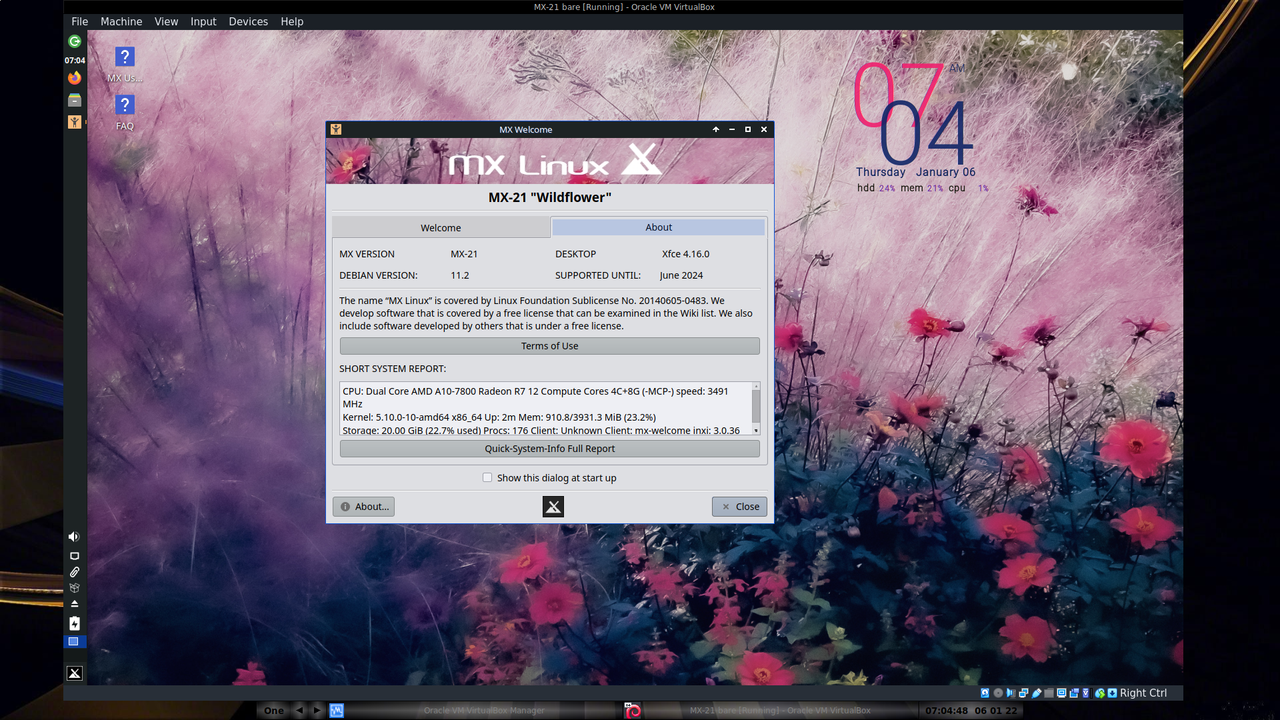This screenshot has height=720, width=1280.
Task: Click the 07:04 clock in side panel
Action: 74,60
